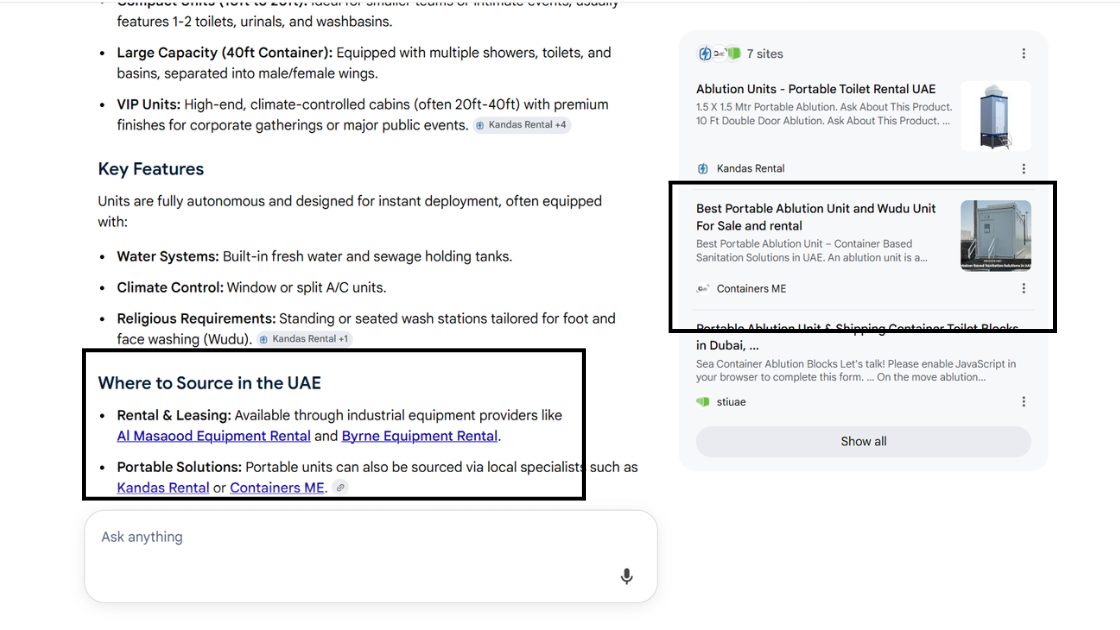Click in the Ask anything input field
The width and height of the screenshot is (1120, 630).
[x=371, y=556]
